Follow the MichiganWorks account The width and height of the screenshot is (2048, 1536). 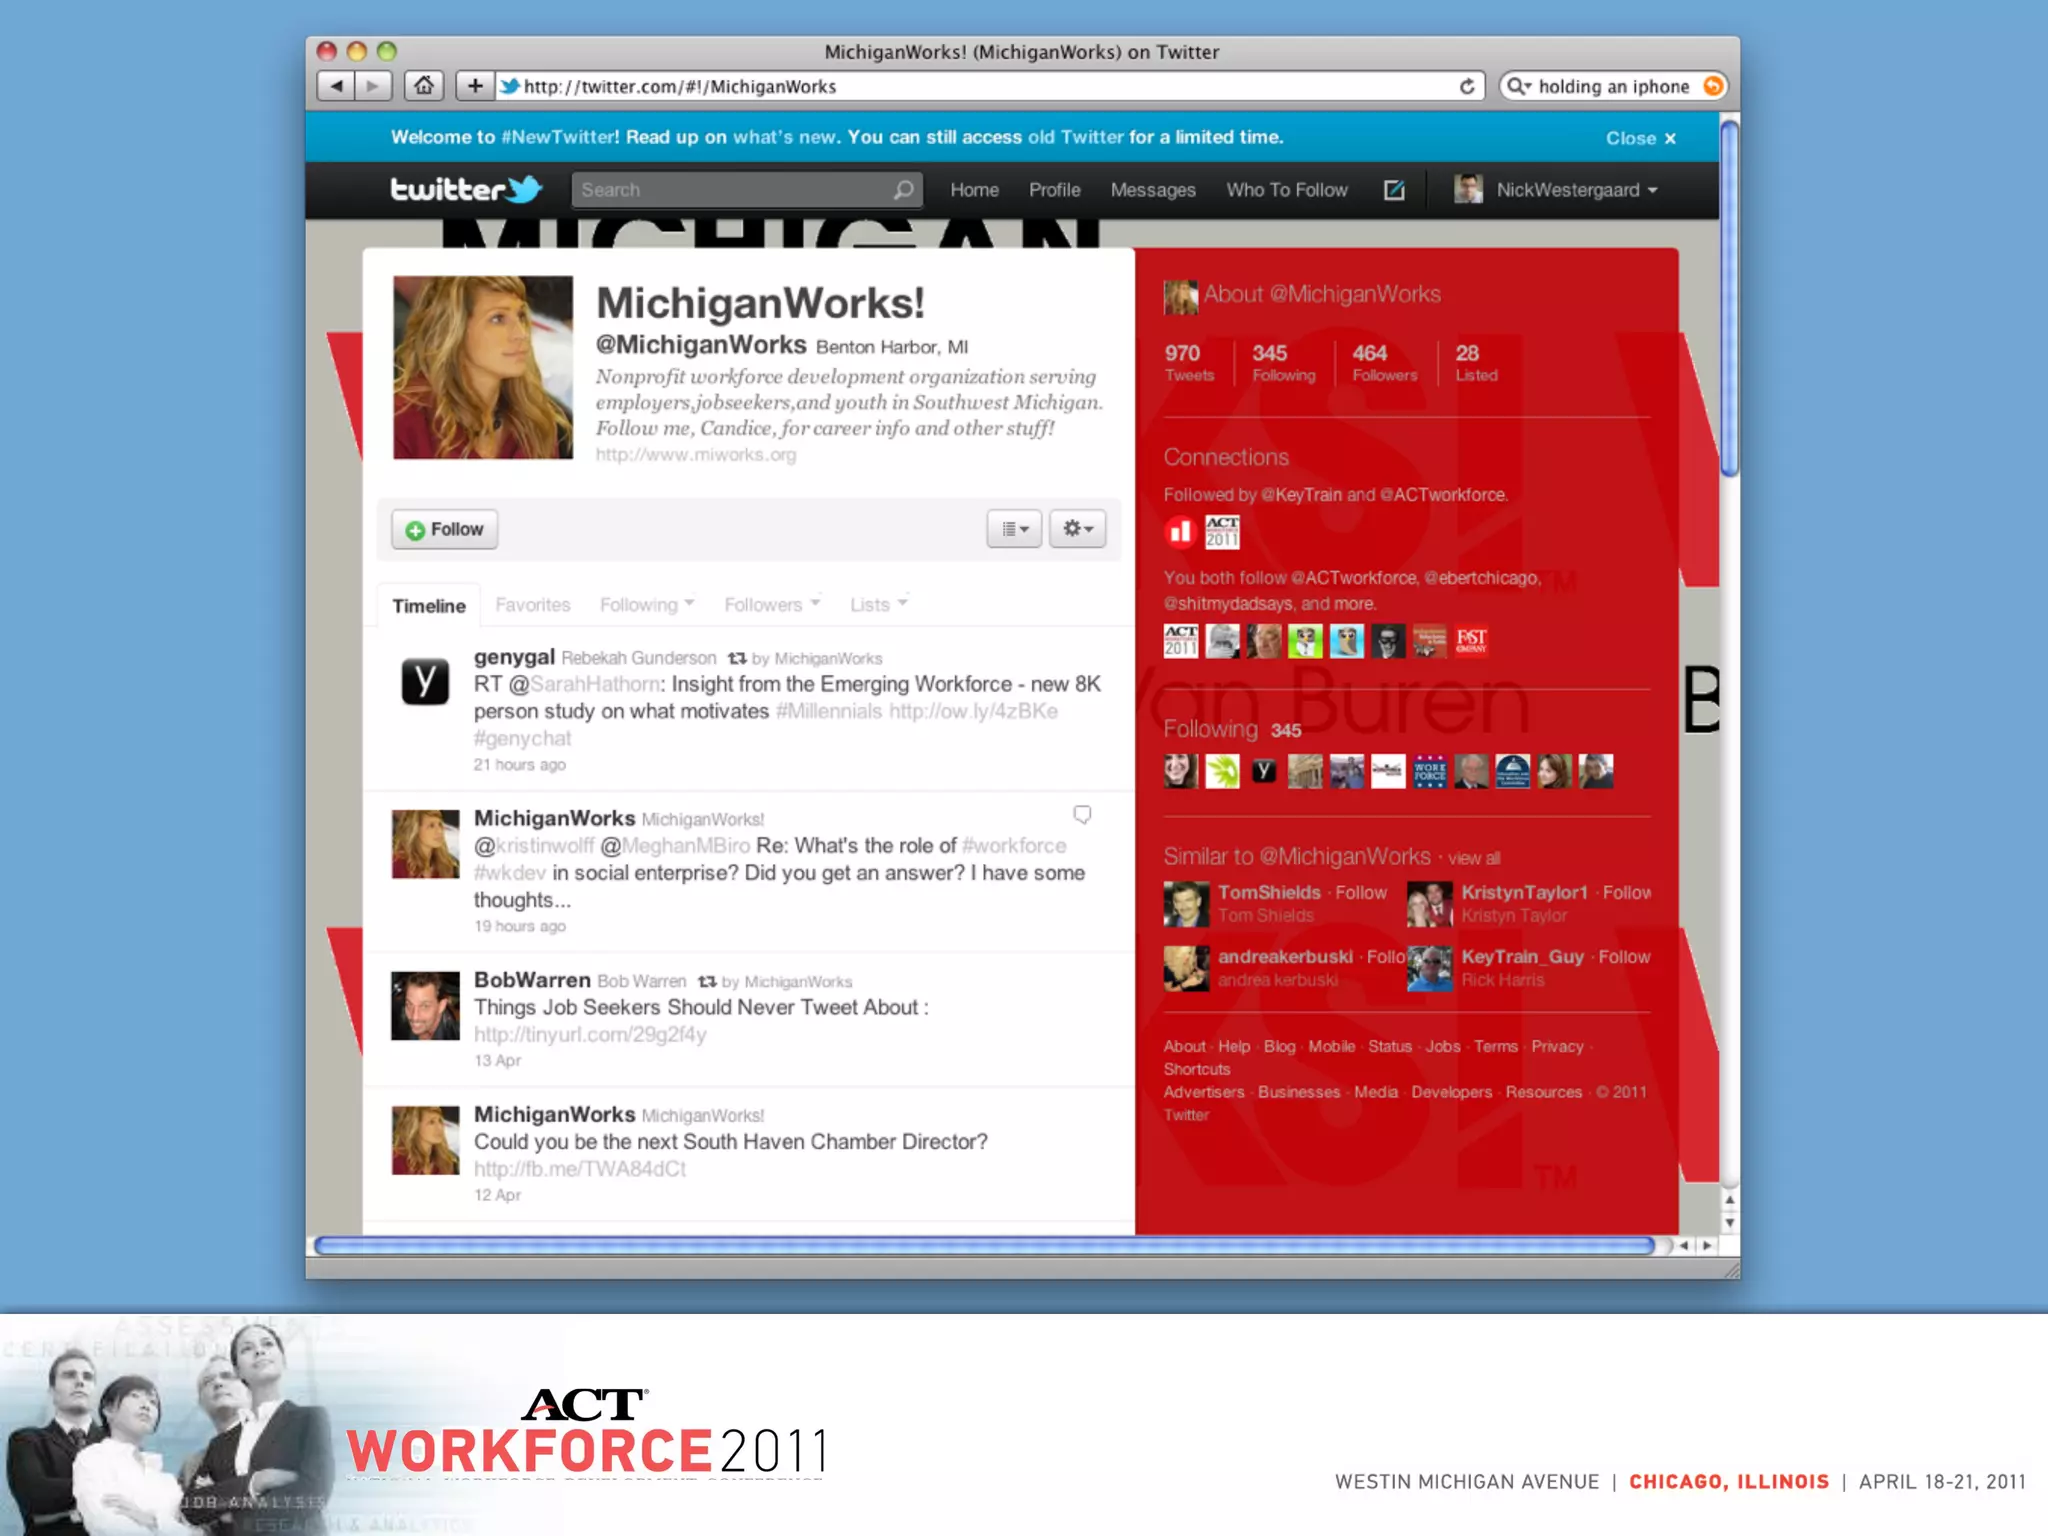[445, 529]
